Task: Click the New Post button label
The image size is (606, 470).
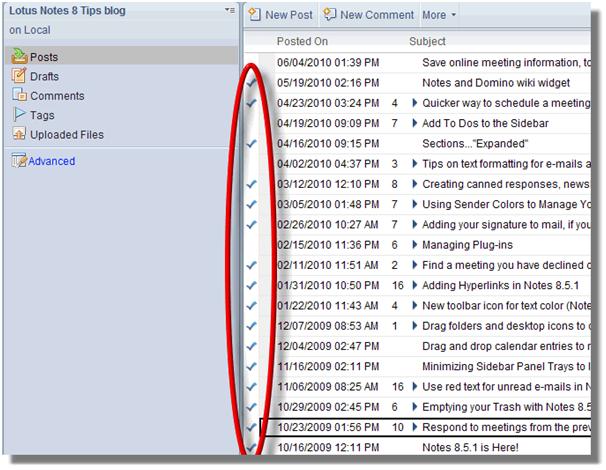Action: coord(289,15)
